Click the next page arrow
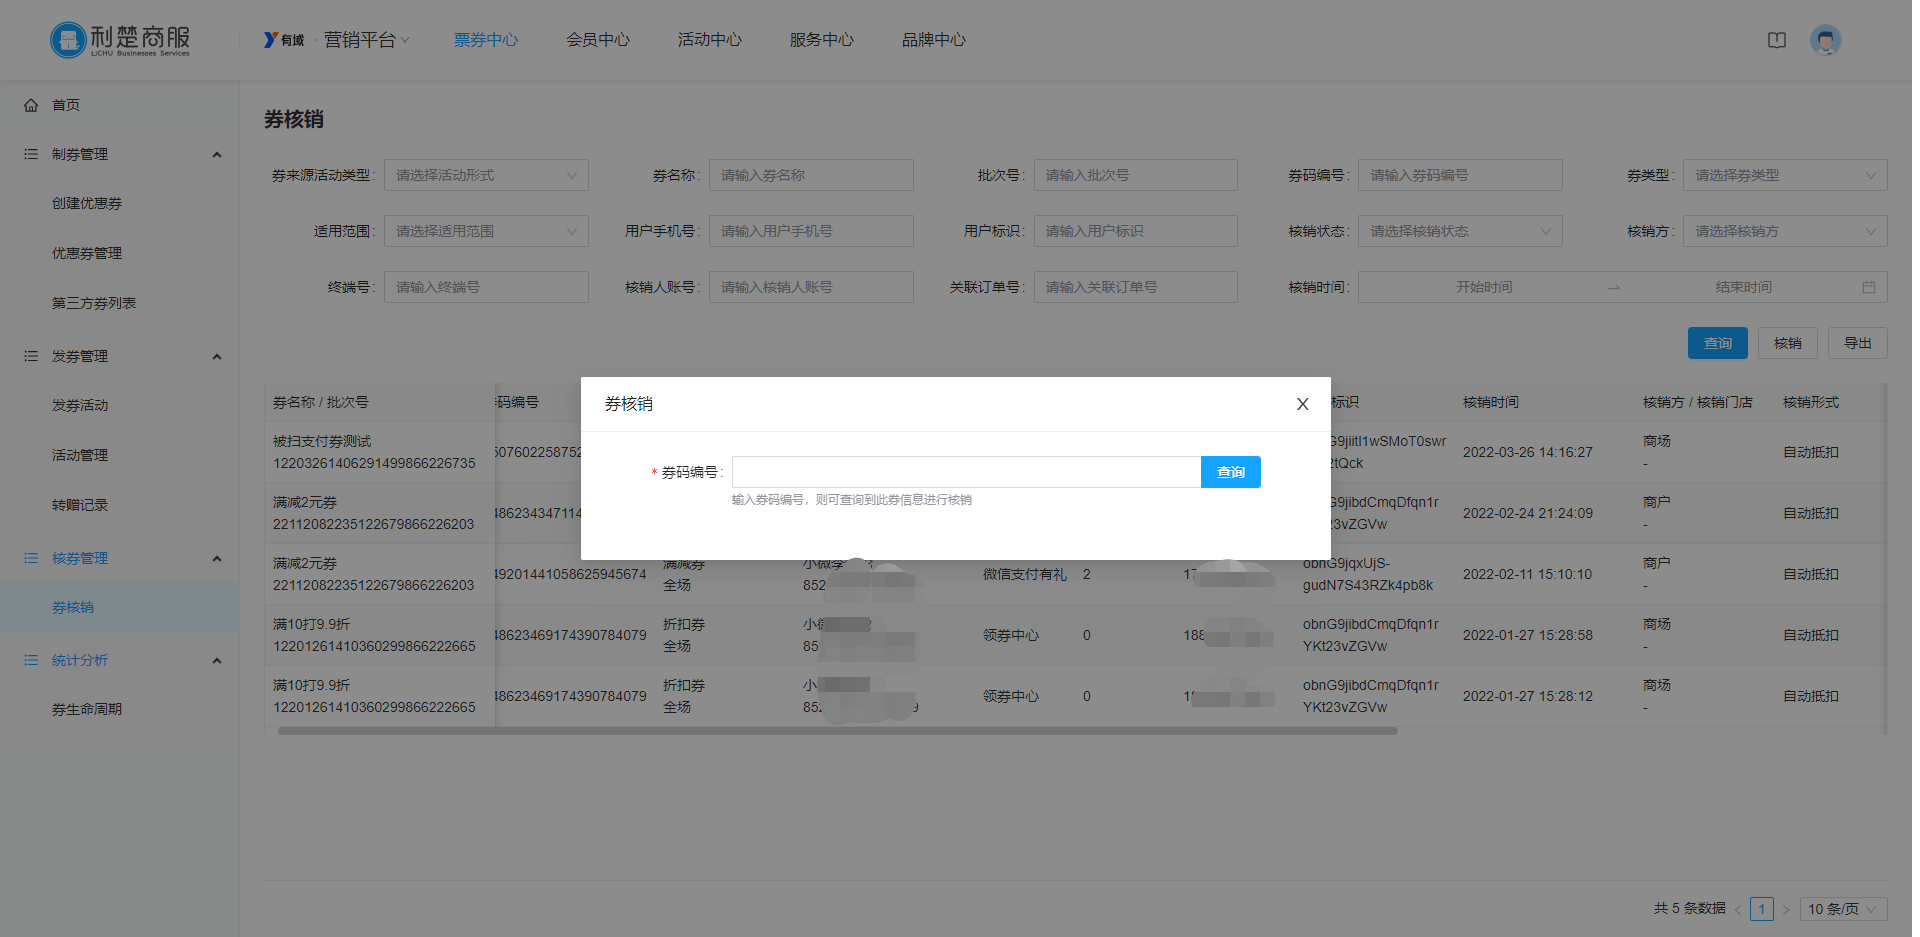The height and width of the screenshot is (937, 1920). point(1786,909)
